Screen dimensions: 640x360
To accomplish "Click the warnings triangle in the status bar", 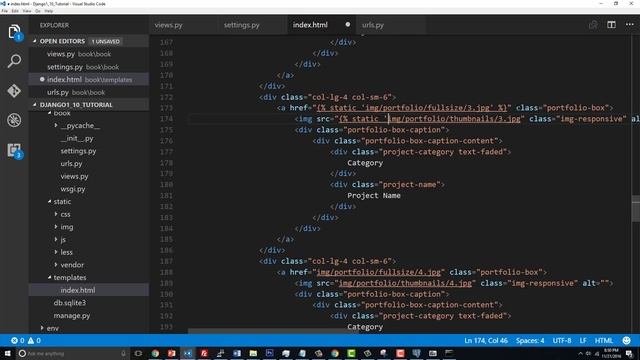I will click(31, 340).
